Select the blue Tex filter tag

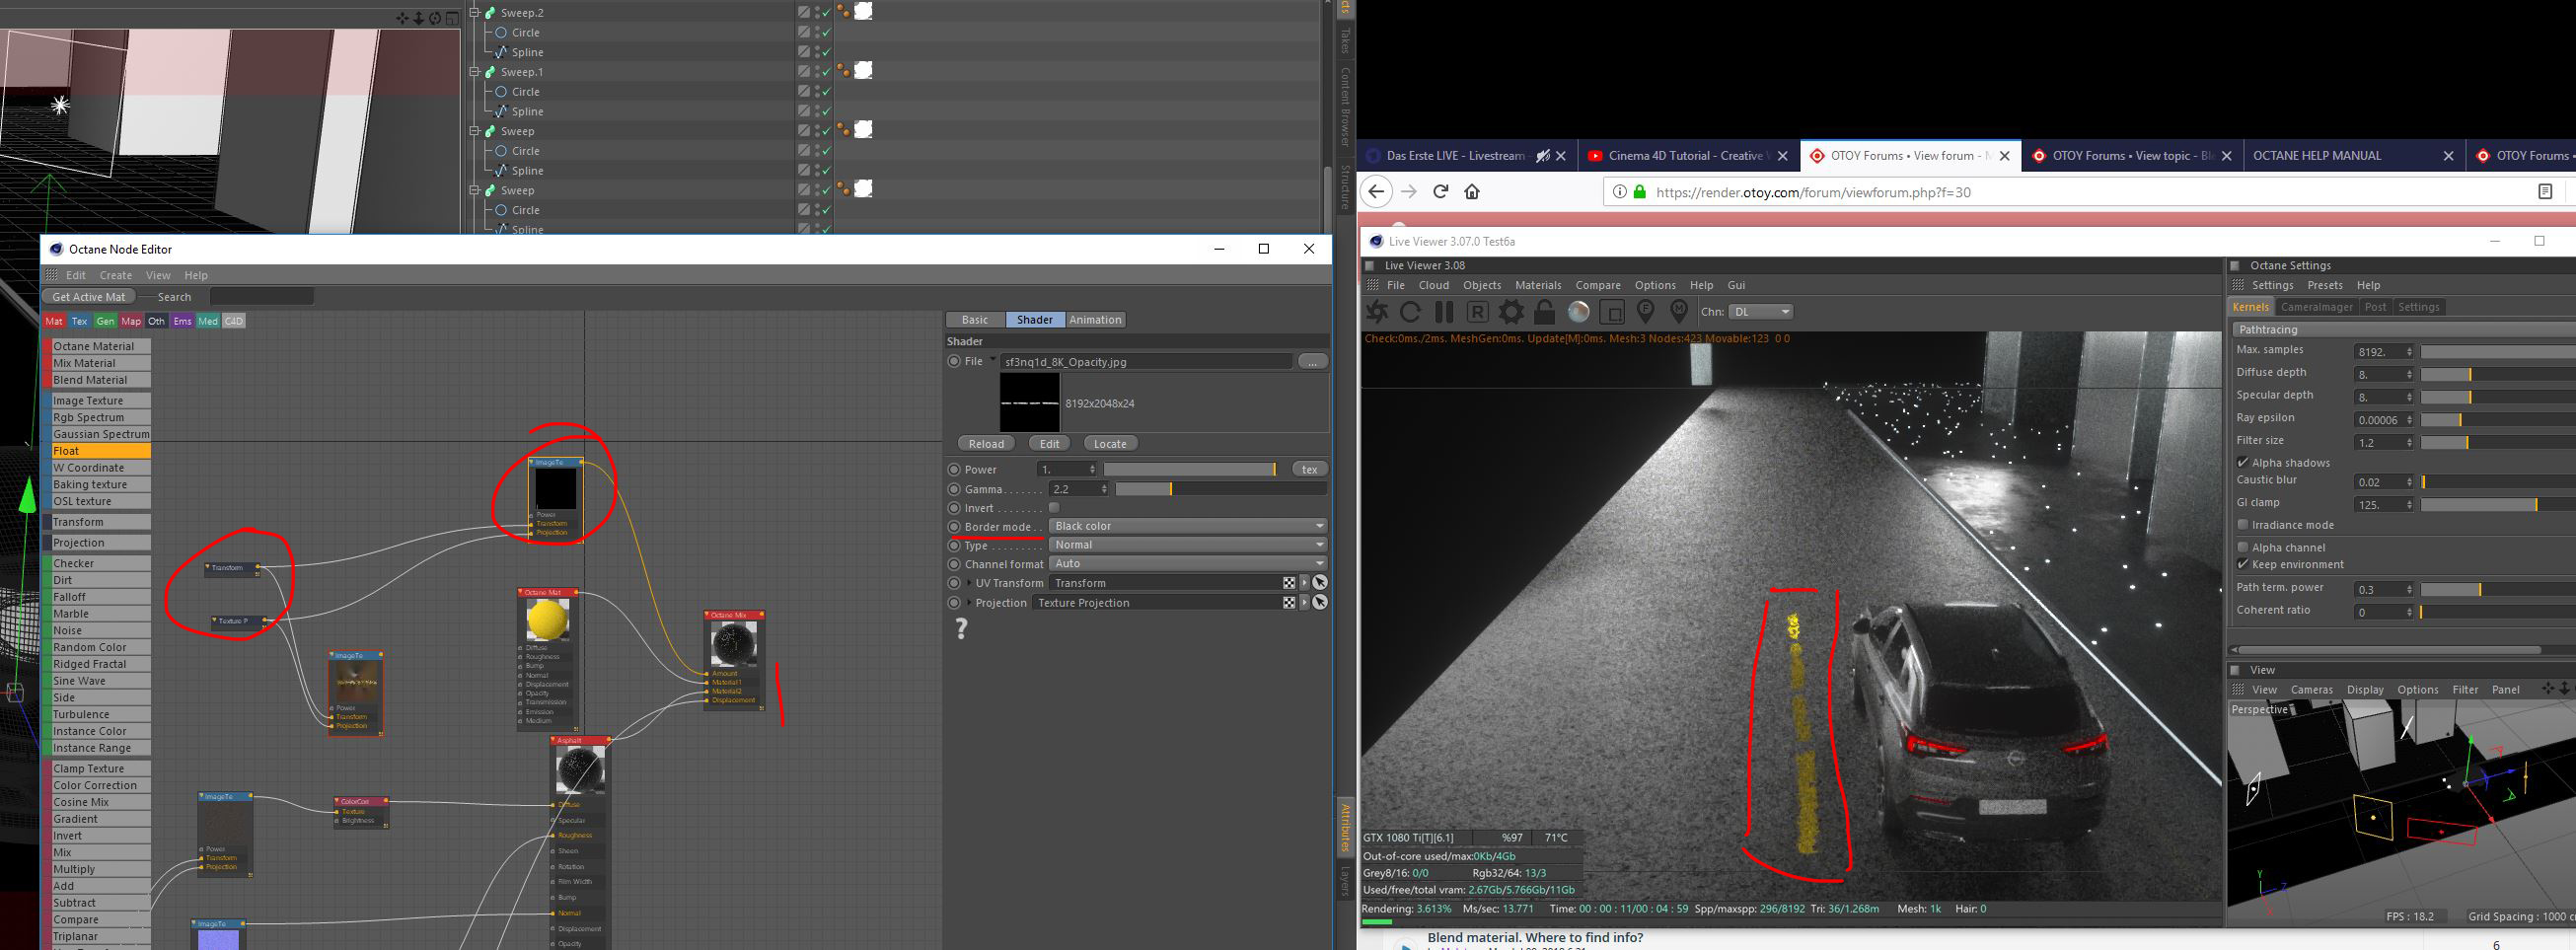coord(79,321)
